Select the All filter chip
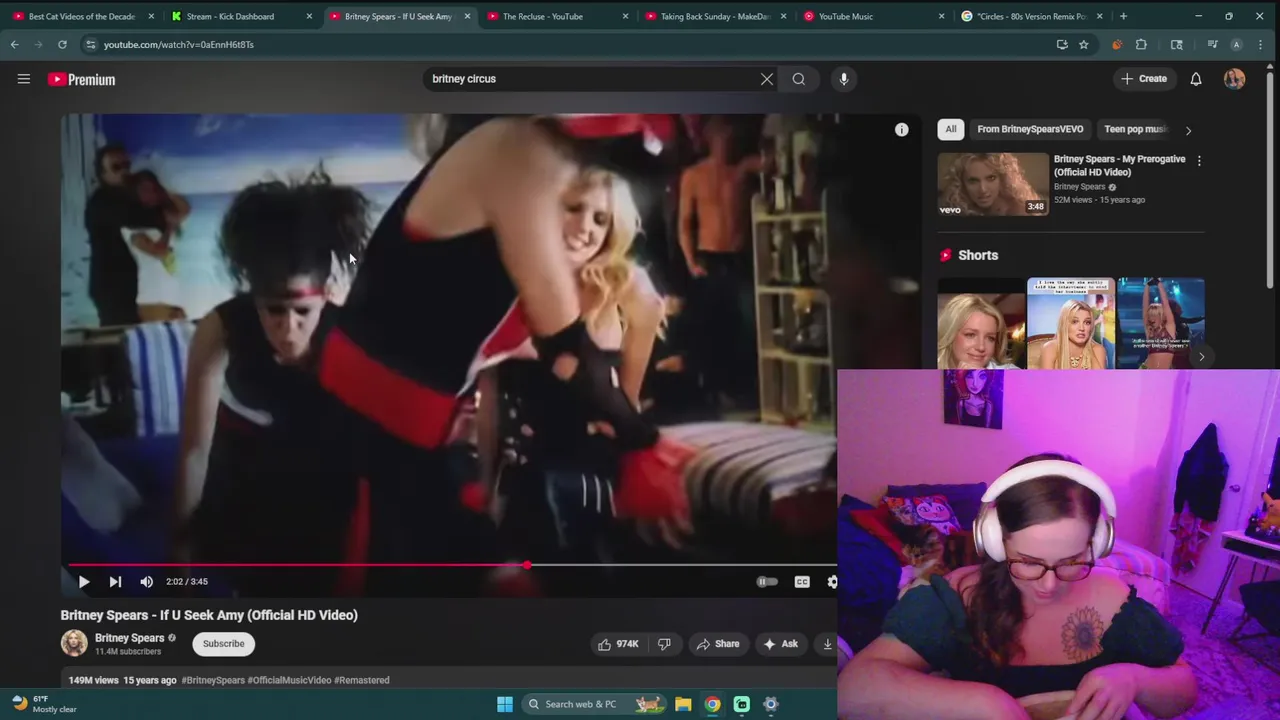Image resolution: width=1280 pixels, height=720 pixels. pos(951,129)
